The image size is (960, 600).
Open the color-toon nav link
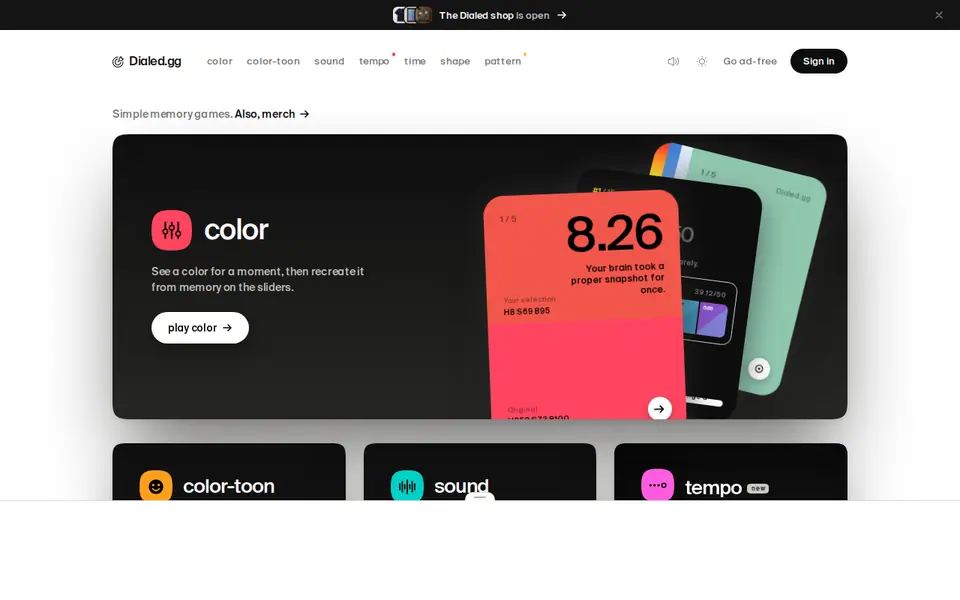pyautogui.click(x=273, y=61)
